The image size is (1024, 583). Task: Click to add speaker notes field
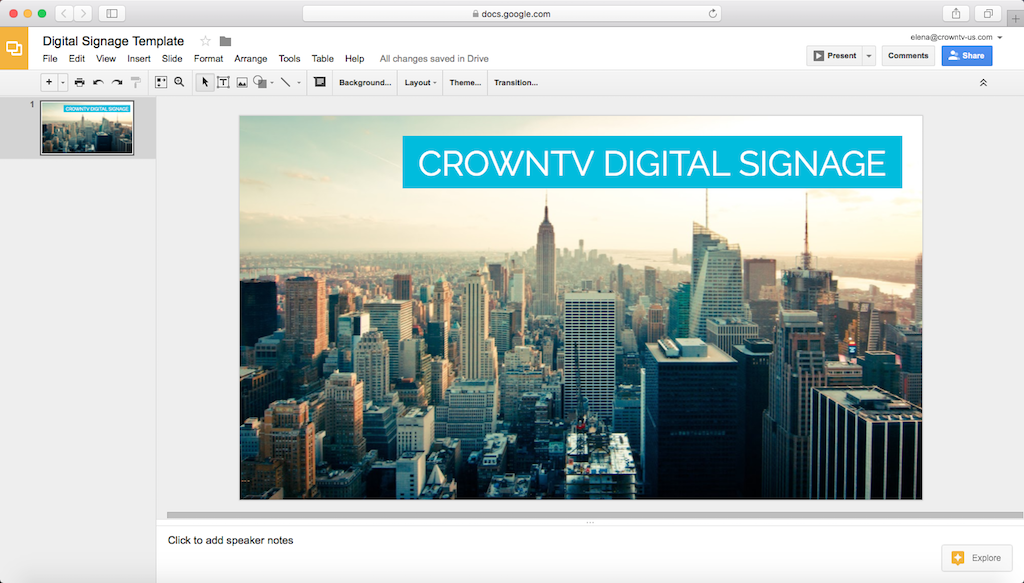point(231,540)
